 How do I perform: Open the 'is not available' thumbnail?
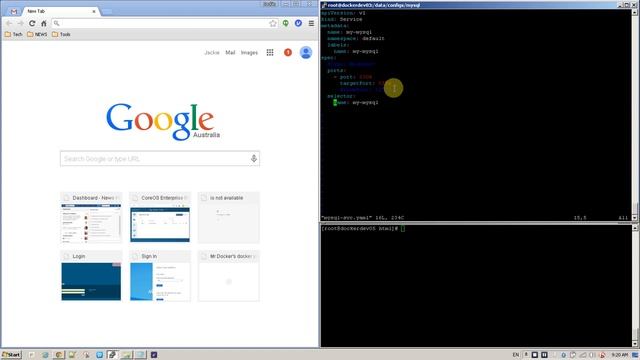pyautogui.click(x=229, y=217)
